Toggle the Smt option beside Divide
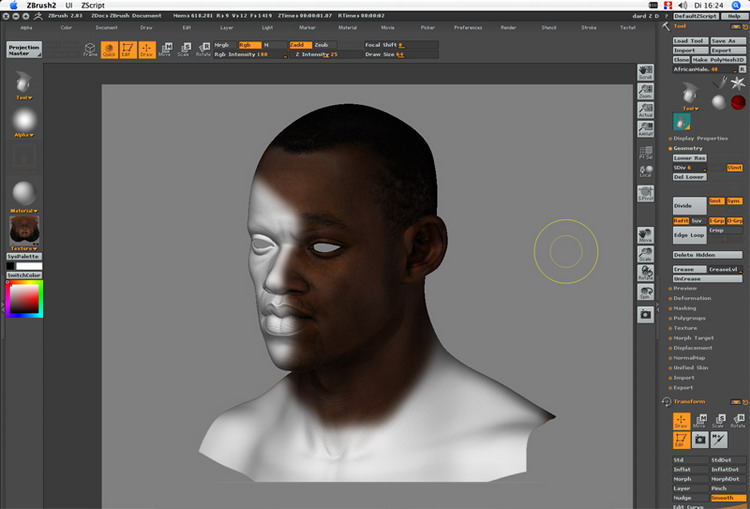Viewport: 750px width, 509px height. point(715,201)
